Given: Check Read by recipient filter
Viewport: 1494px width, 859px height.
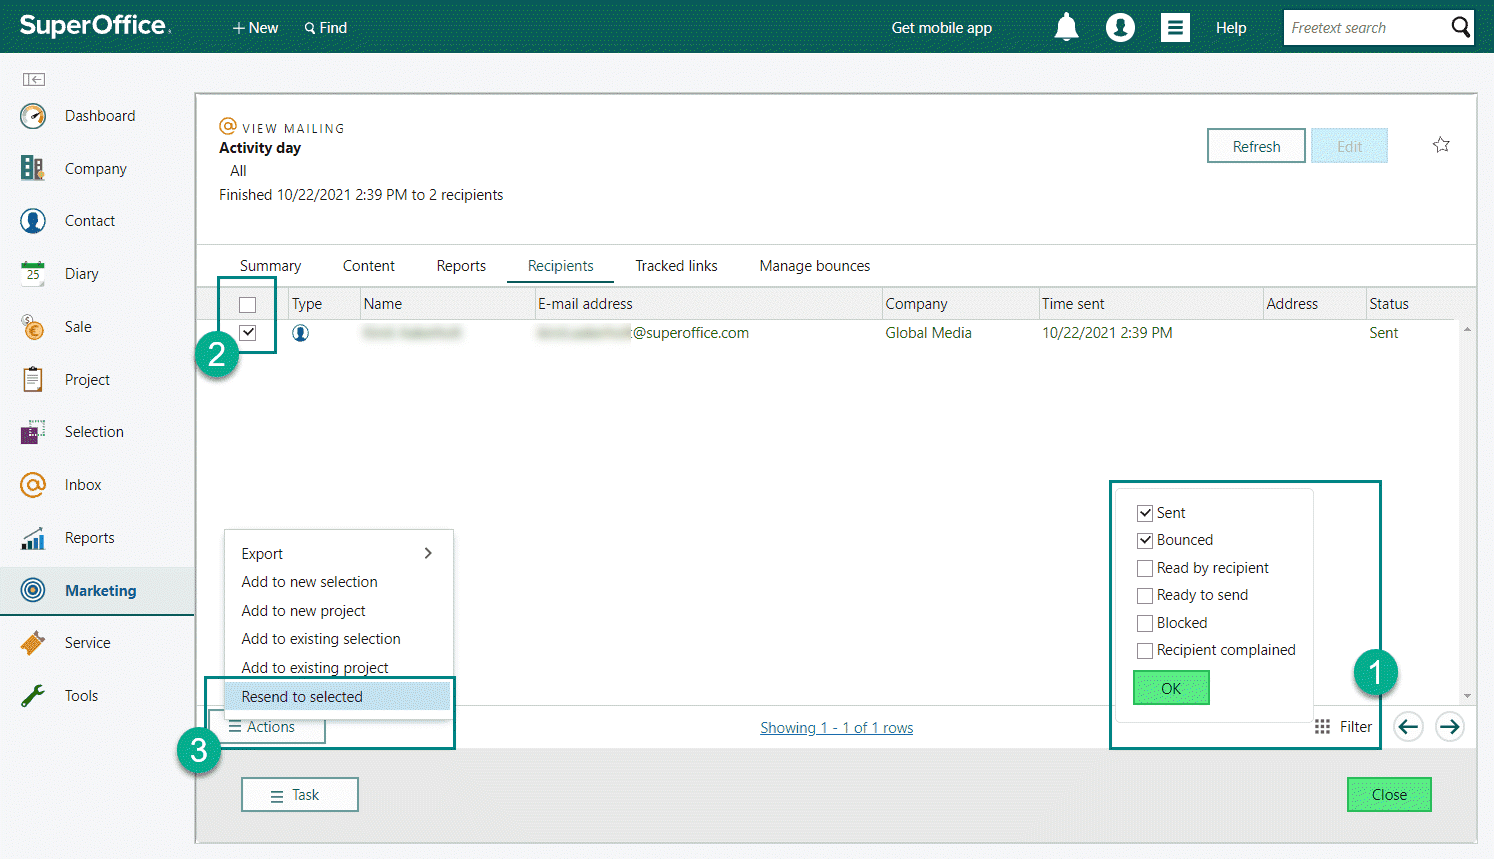Looking at the screenshot, I should coord(1145,568).
